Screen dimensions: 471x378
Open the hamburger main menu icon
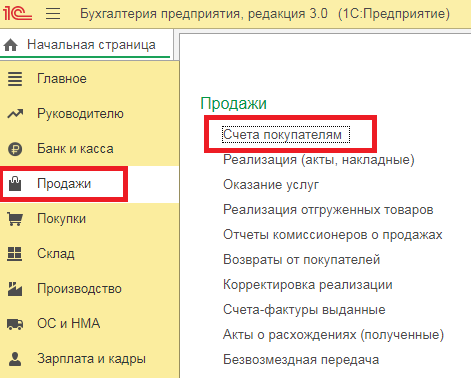[x=53, y=14]
